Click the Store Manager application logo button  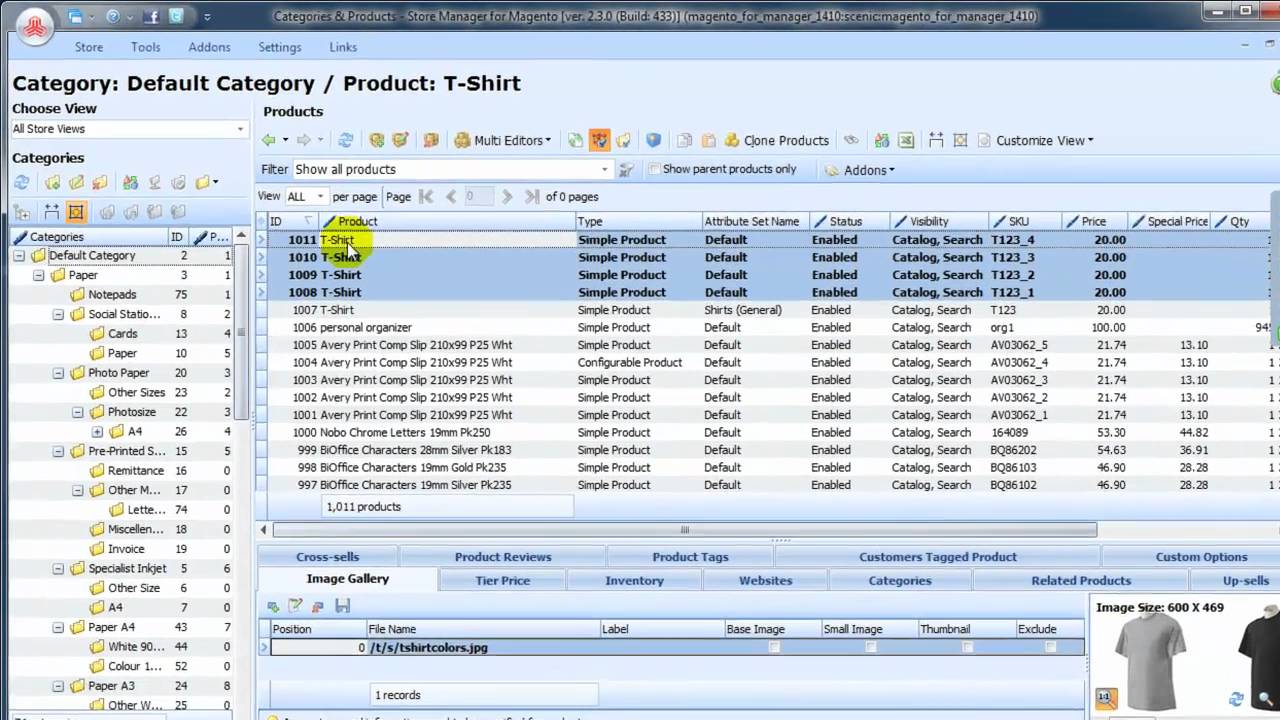36,27
